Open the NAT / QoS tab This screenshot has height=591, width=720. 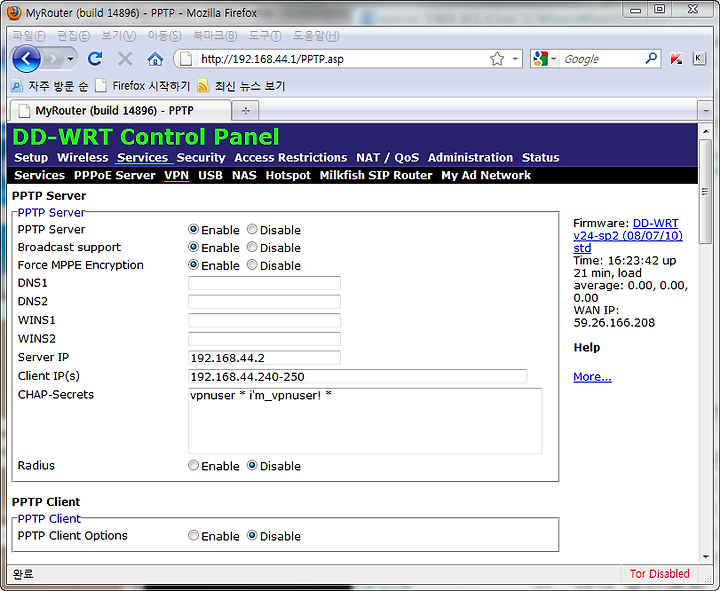tap(388, 158)
